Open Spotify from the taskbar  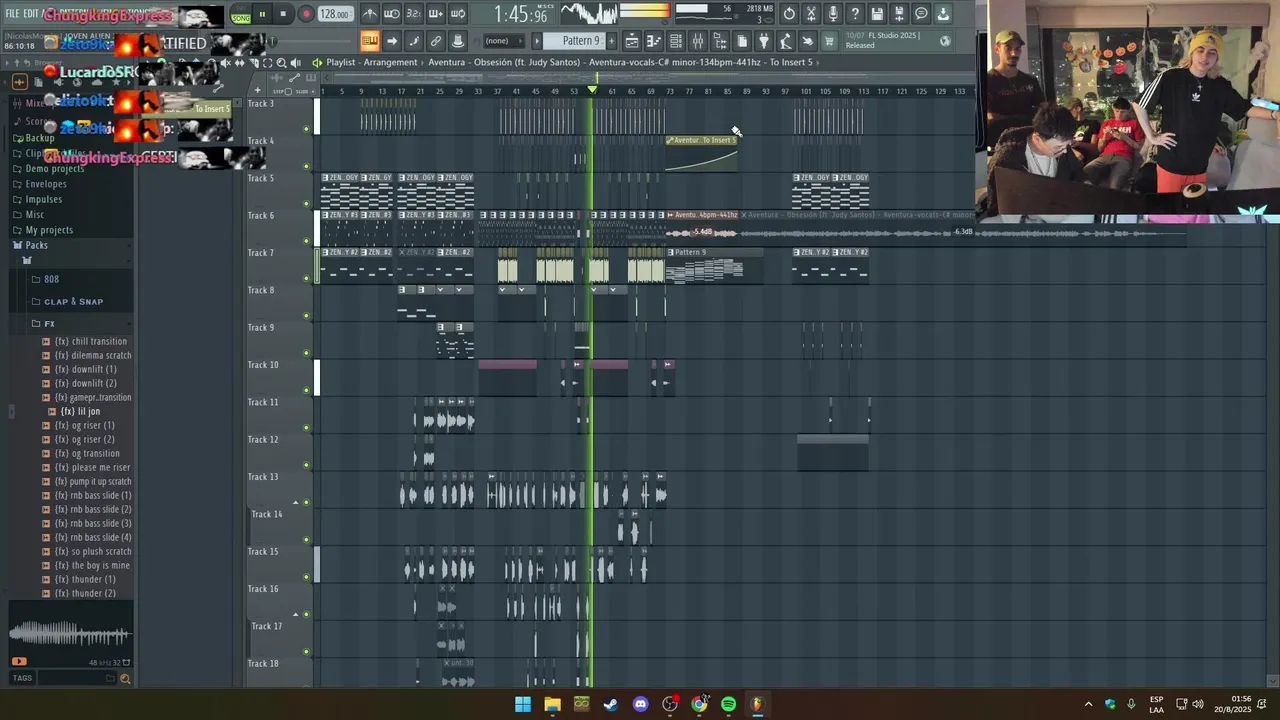(728, 704)
